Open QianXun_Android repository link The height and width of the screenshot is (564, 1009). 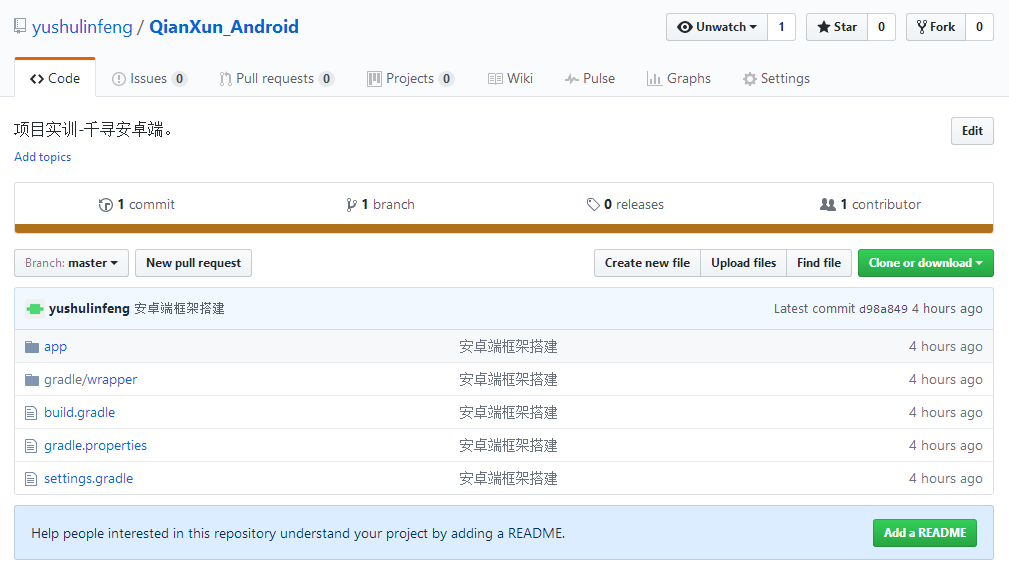pyautogui.click(x=224, y=27)
